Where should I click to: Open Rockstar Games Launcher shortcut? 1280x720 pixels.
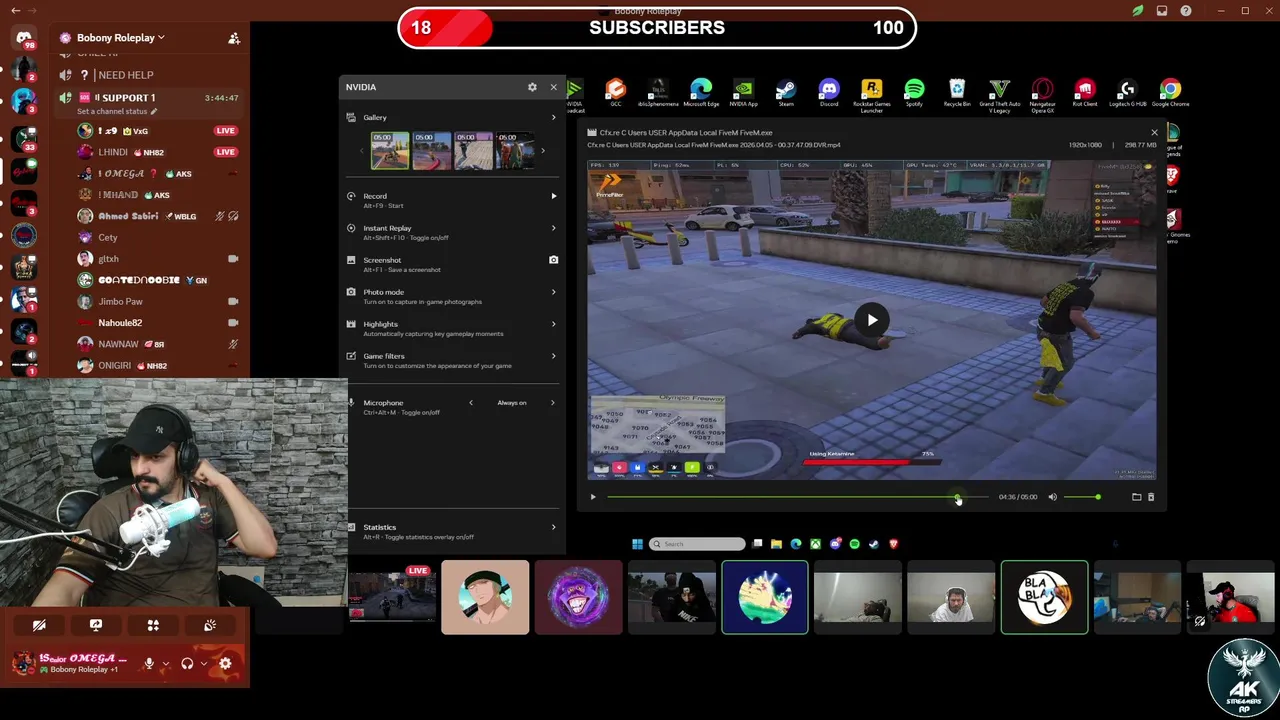point(871,96)
